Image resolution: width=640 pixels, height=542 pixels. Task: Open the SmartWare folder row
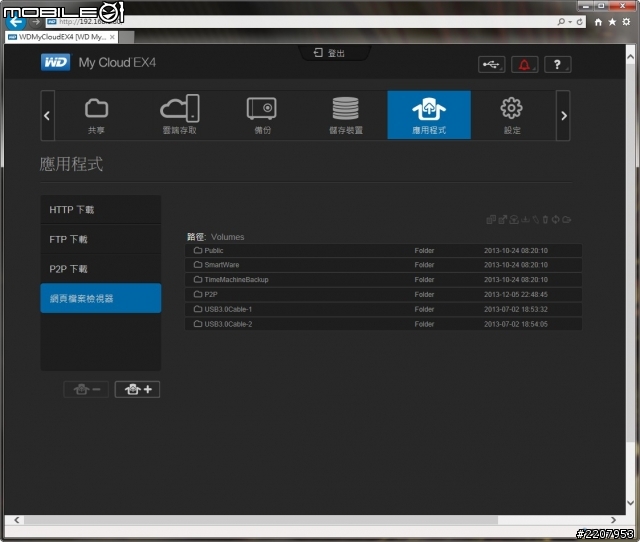click(383, 265)
